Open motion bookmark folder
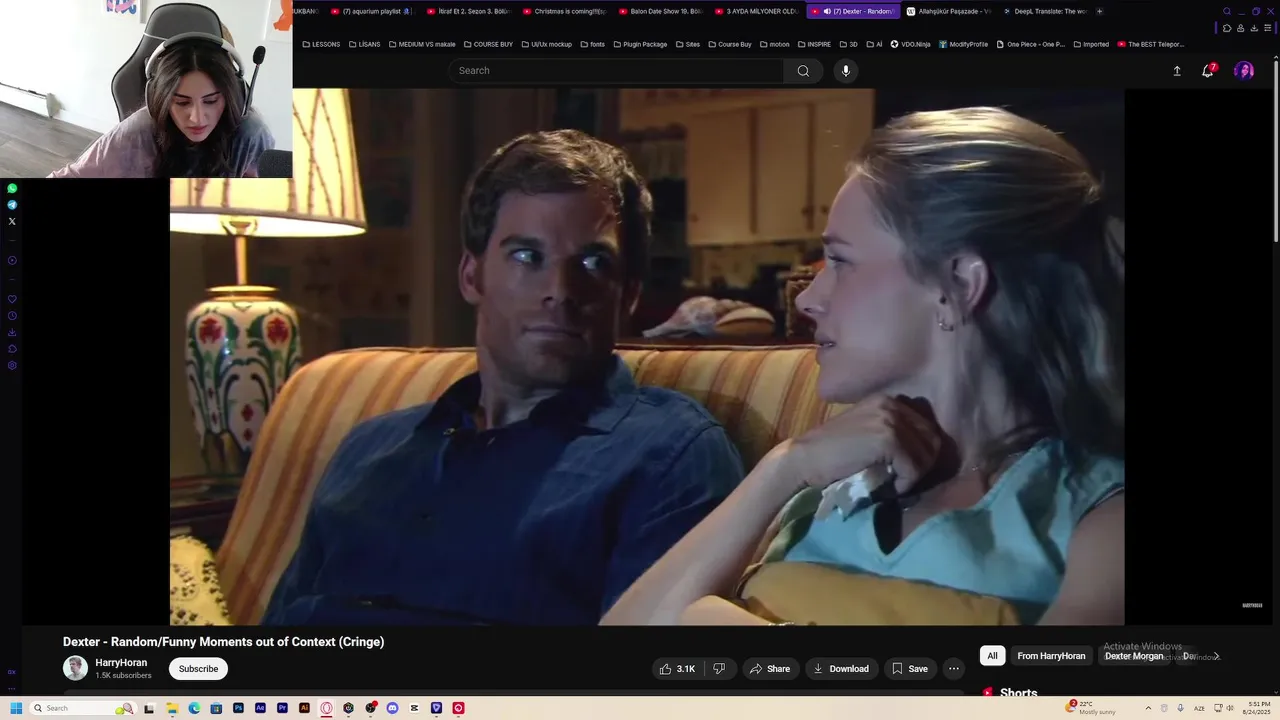Screen dimensions: 1280x720 click(x=775, y=44)
